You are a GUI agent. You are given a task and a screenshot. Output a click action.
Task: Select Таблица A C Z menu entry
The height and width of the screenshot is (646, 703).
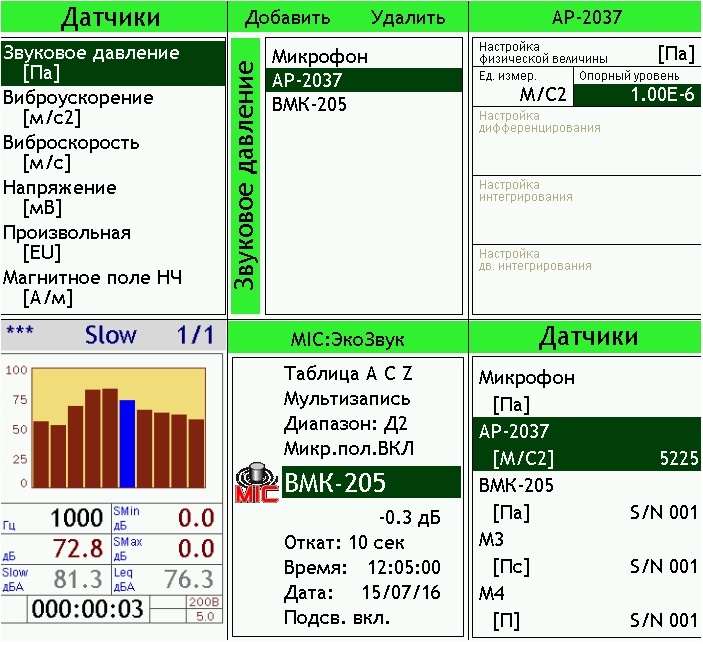[348, 374]
